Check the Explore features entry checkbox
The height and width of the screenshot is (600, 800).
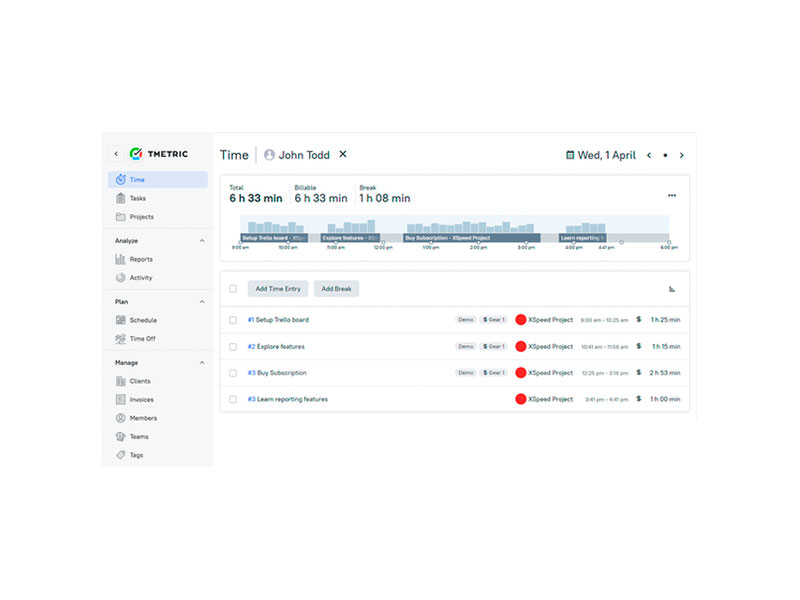(233, 346)
